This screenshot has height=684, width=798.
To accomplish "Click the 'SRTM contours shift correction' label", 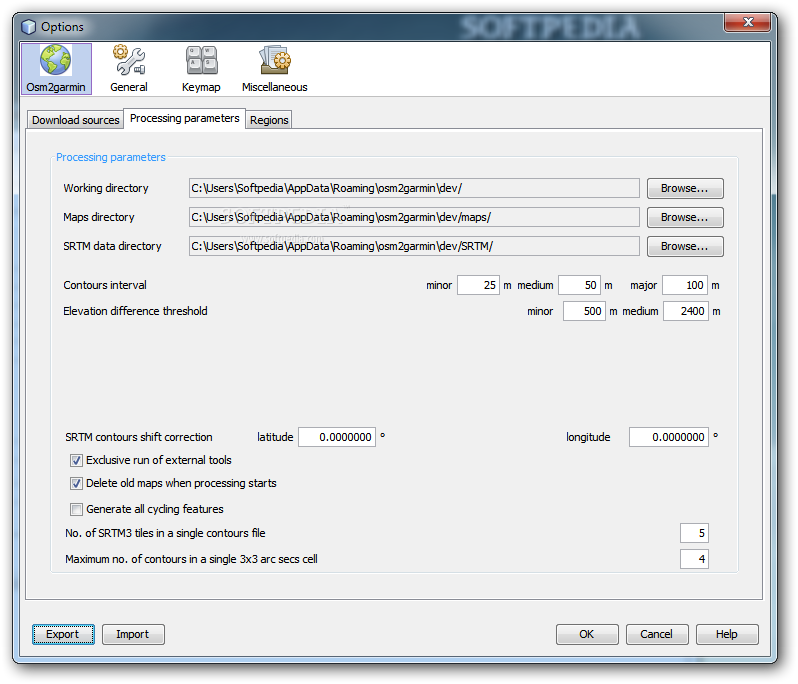I will point(138,438).
